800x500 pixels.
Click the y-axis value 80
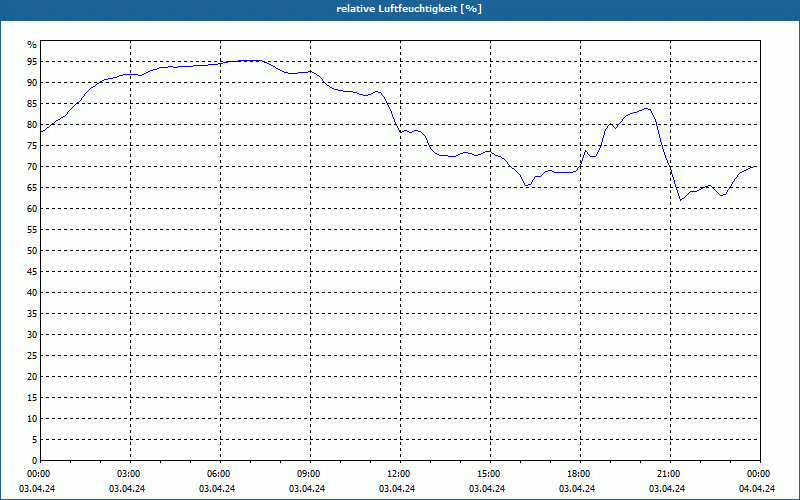coord(32,124)
